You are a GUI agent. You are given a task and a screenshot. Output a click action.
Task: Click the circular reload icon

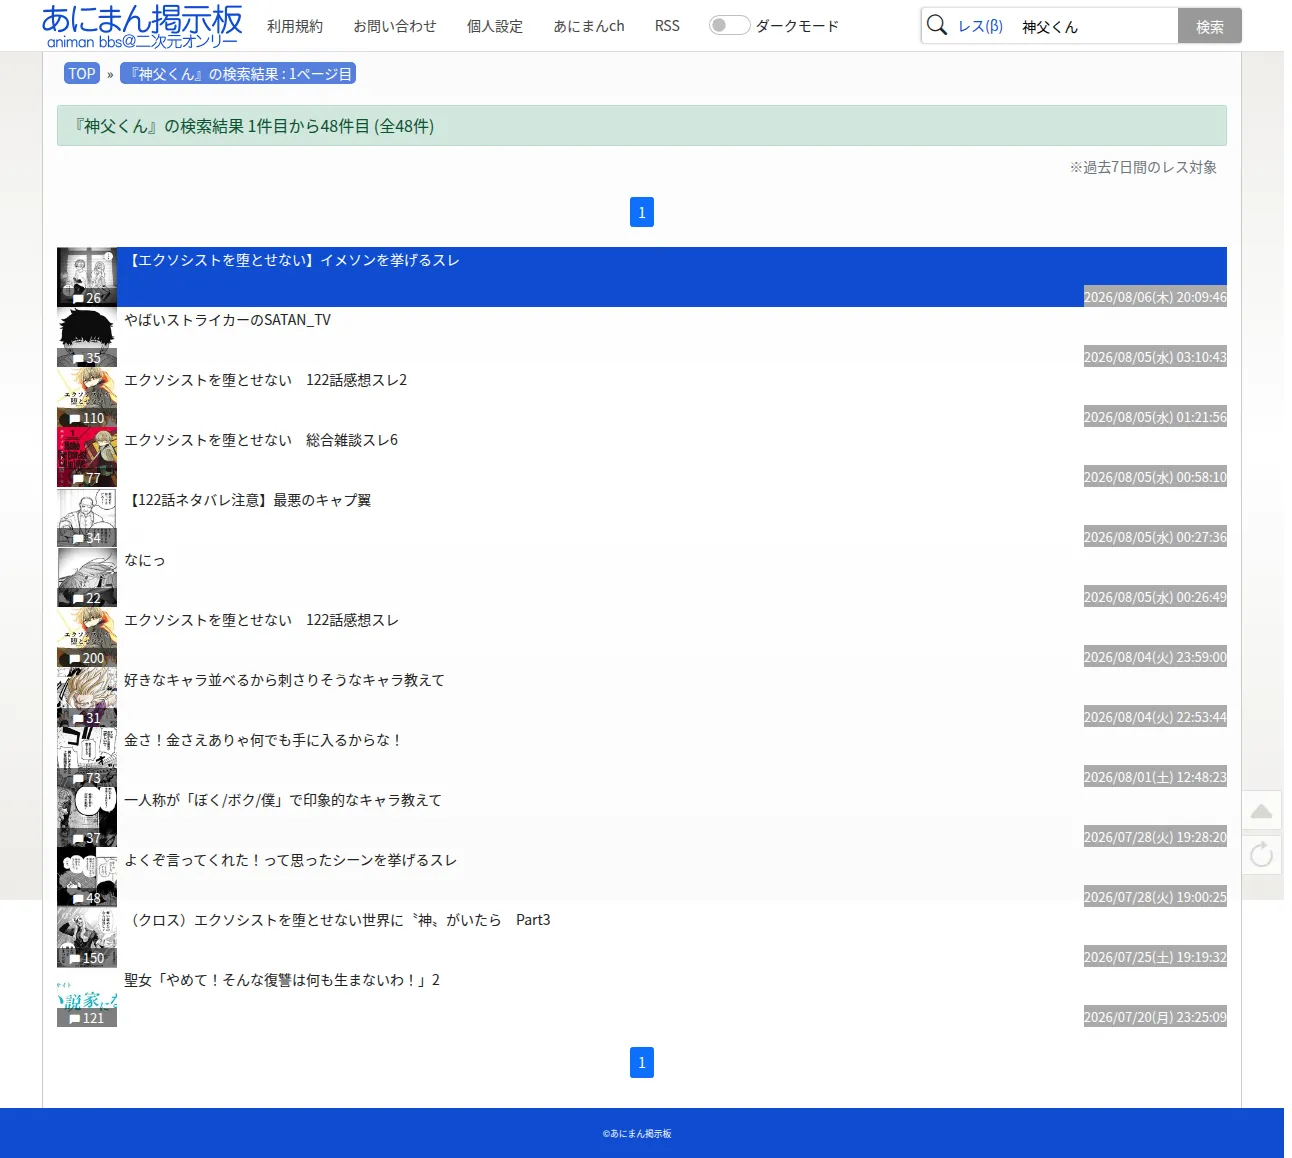[x=1261, y=854]
